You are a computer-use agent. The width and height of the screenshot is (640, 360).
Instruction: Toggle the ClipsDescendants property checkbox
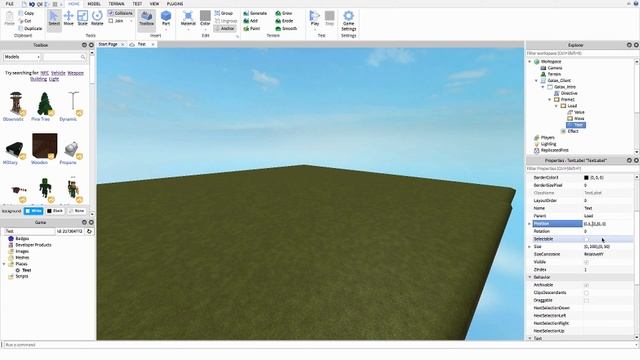coord(586,293)
